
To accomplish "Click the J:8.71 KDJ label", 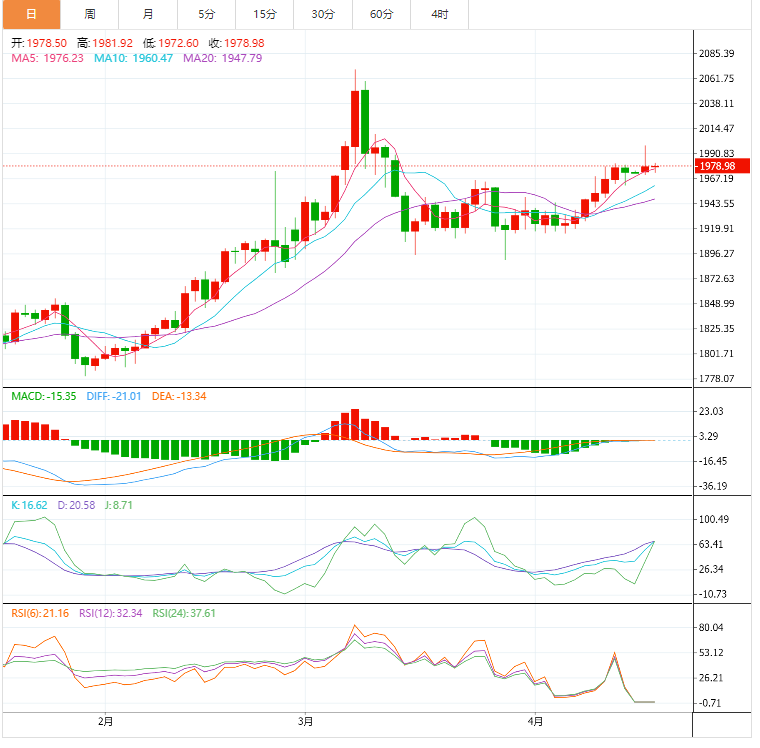I will coord(118,505).
